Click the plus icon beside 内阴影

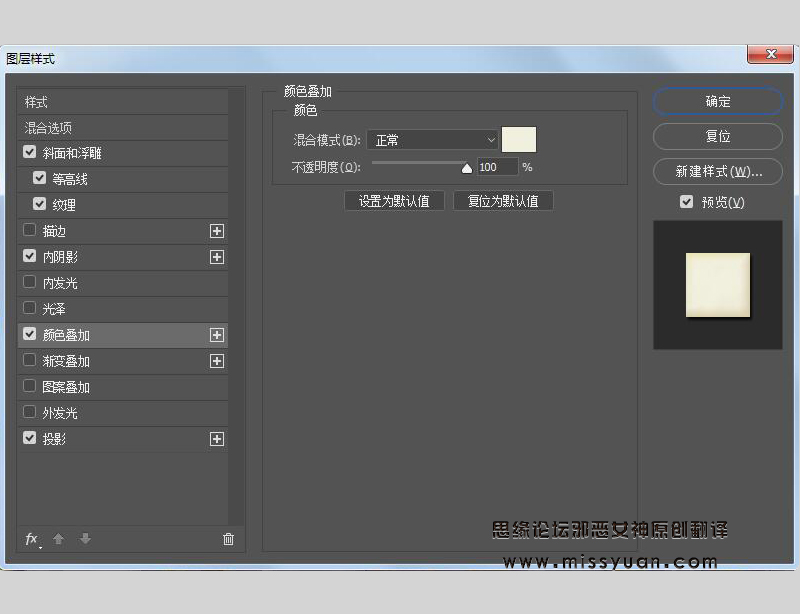point(217,257)
